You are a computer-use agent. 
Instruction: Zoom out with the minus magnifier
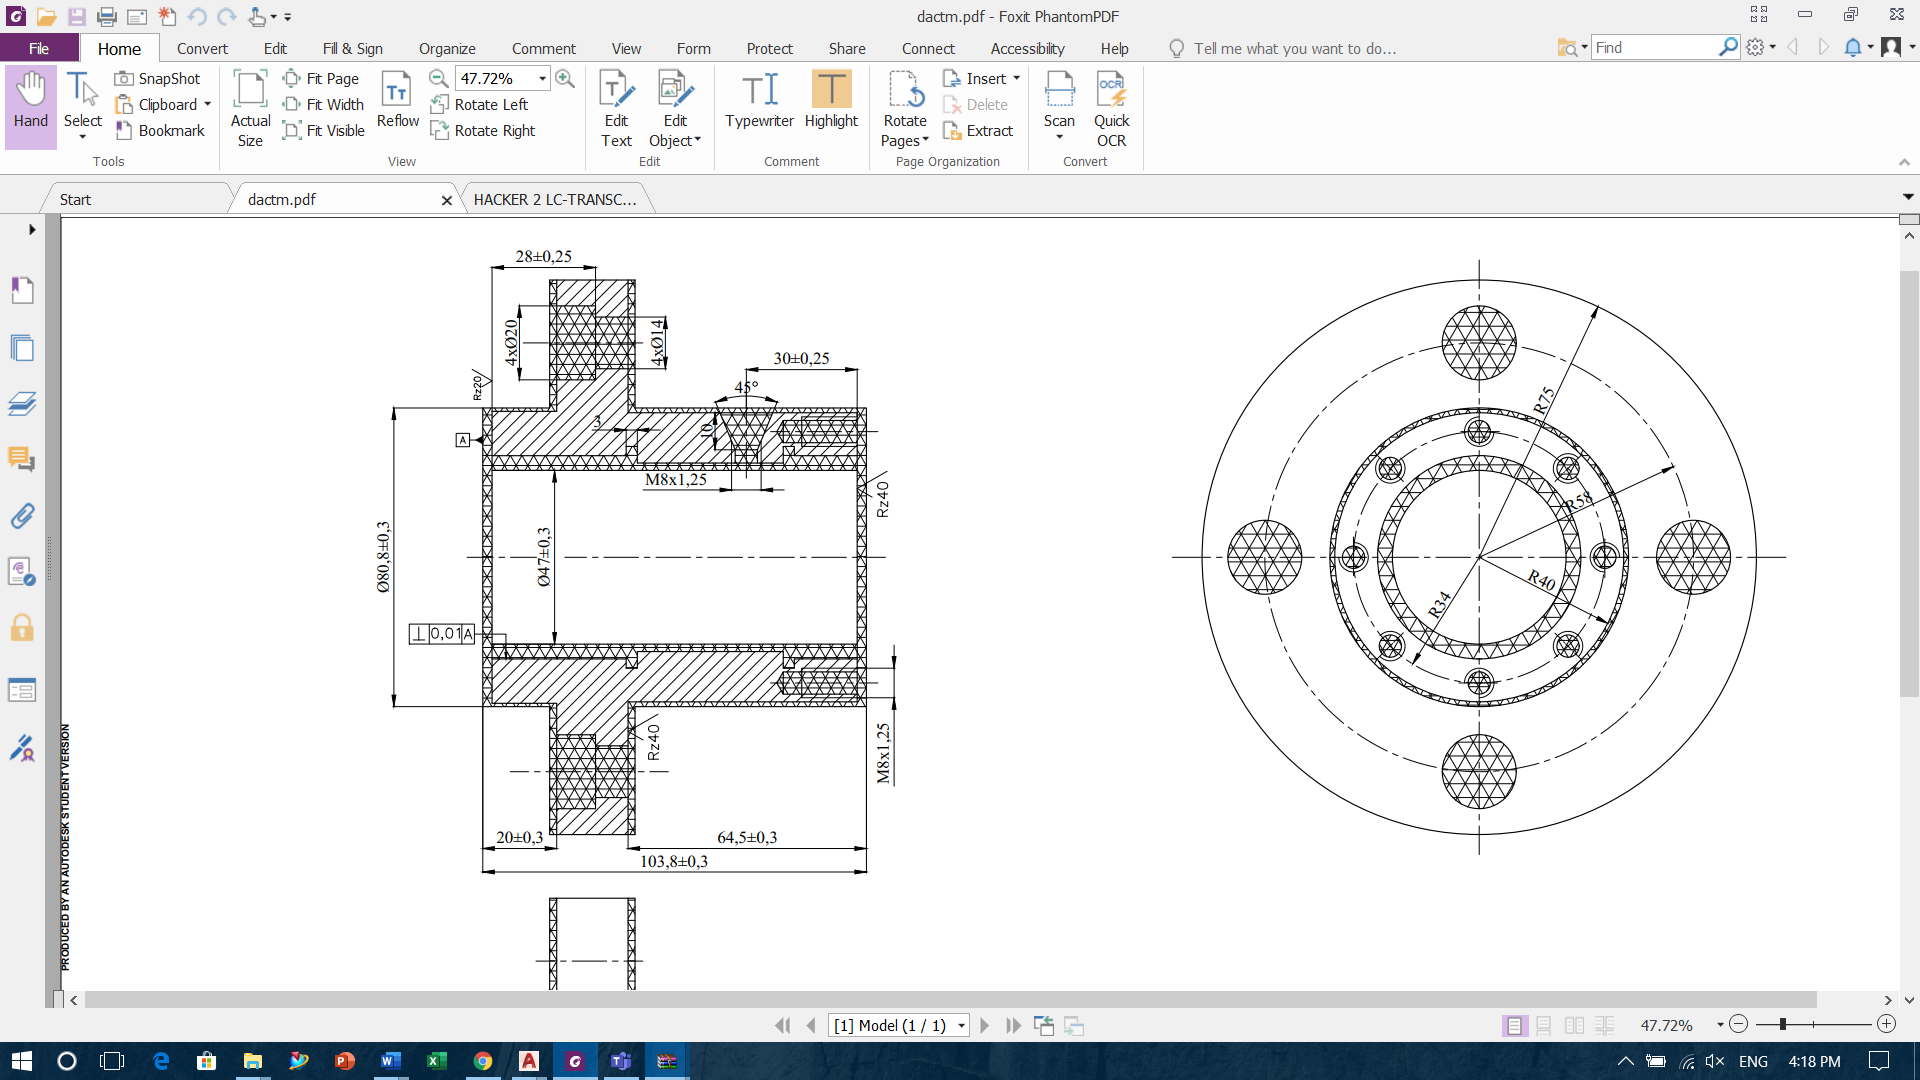click(438, 78)
